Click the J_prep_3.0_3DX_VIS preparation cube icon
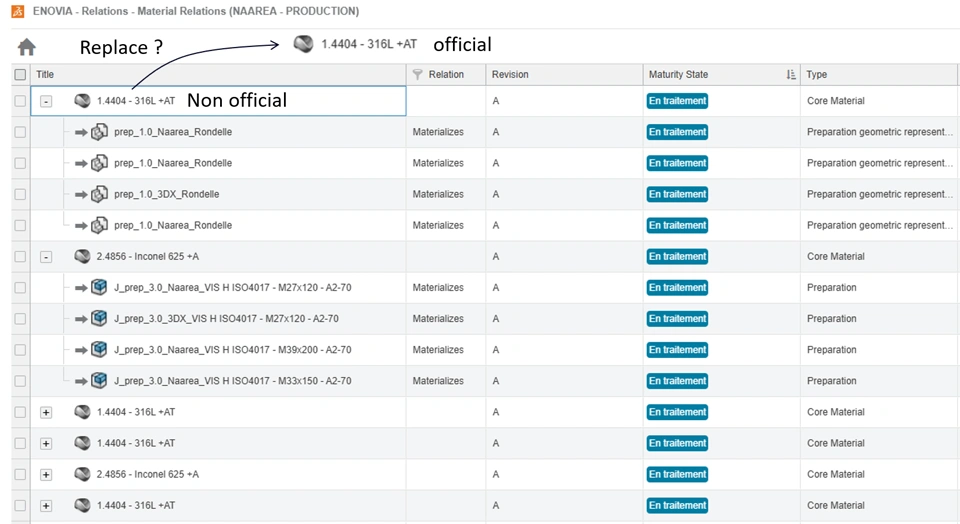 click(99, 319)
